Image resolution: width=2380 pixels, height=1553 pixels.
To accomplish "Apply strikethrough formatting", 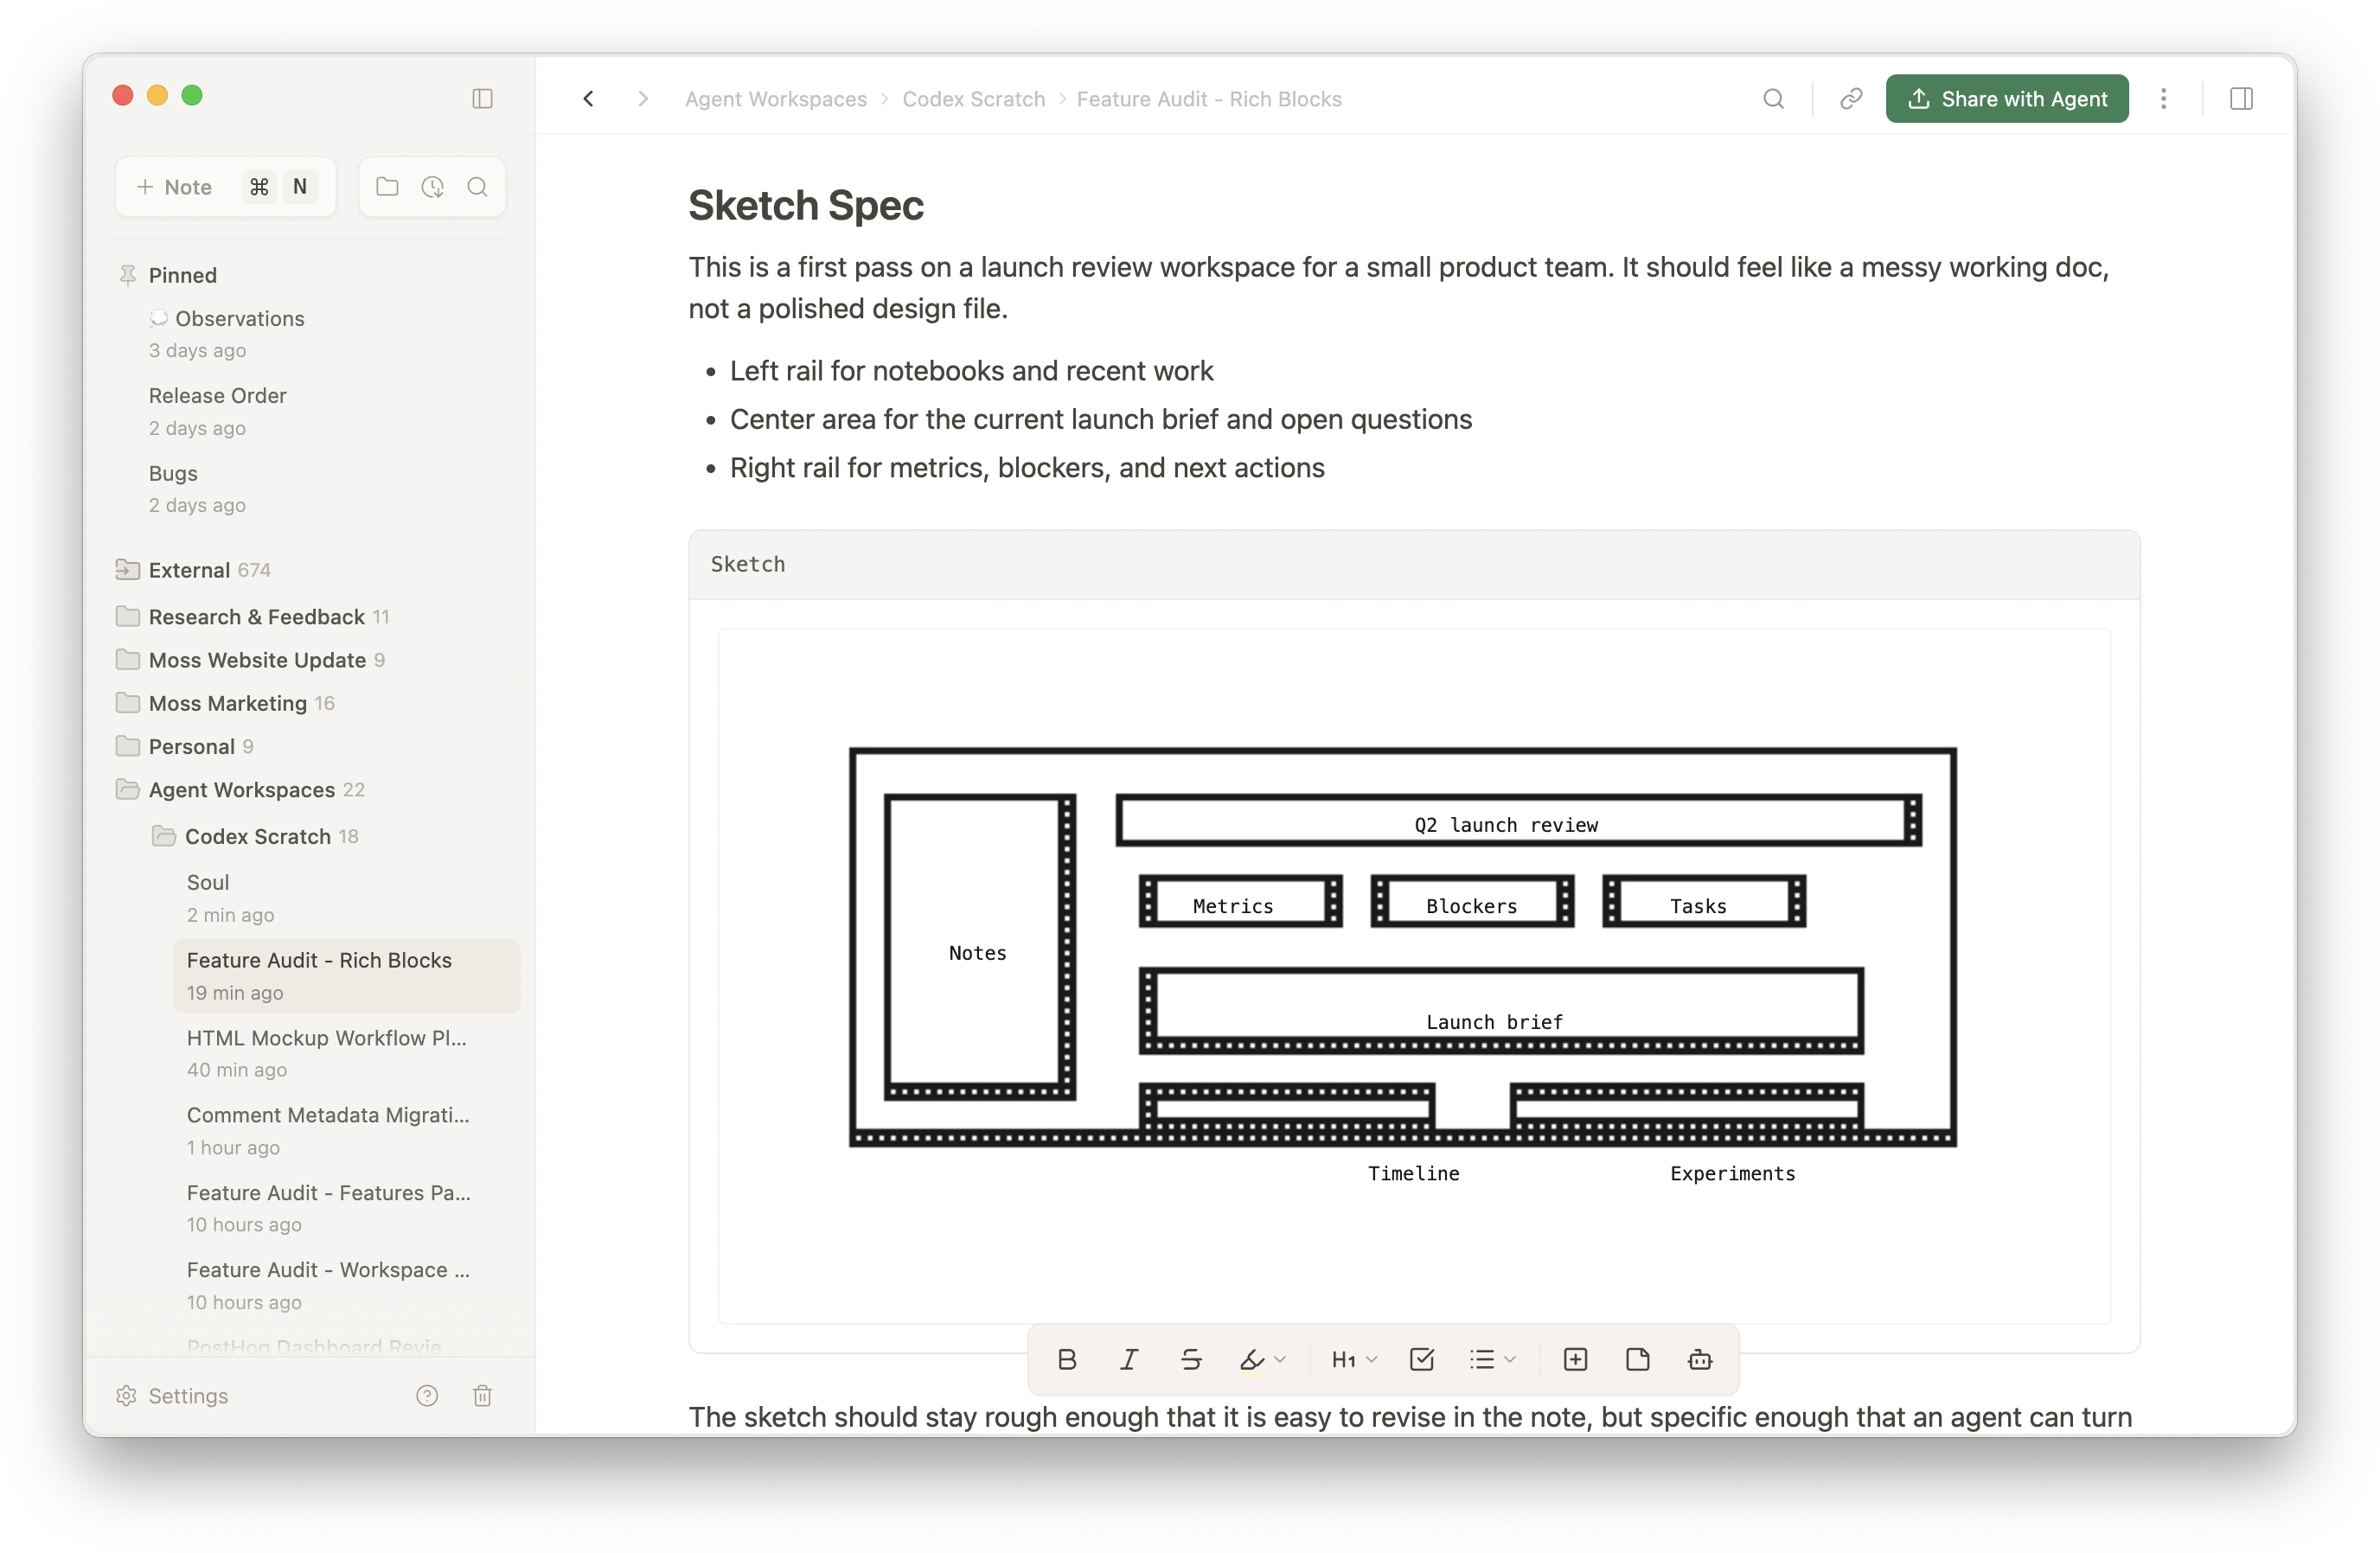I will [x=1191, y=1359].
